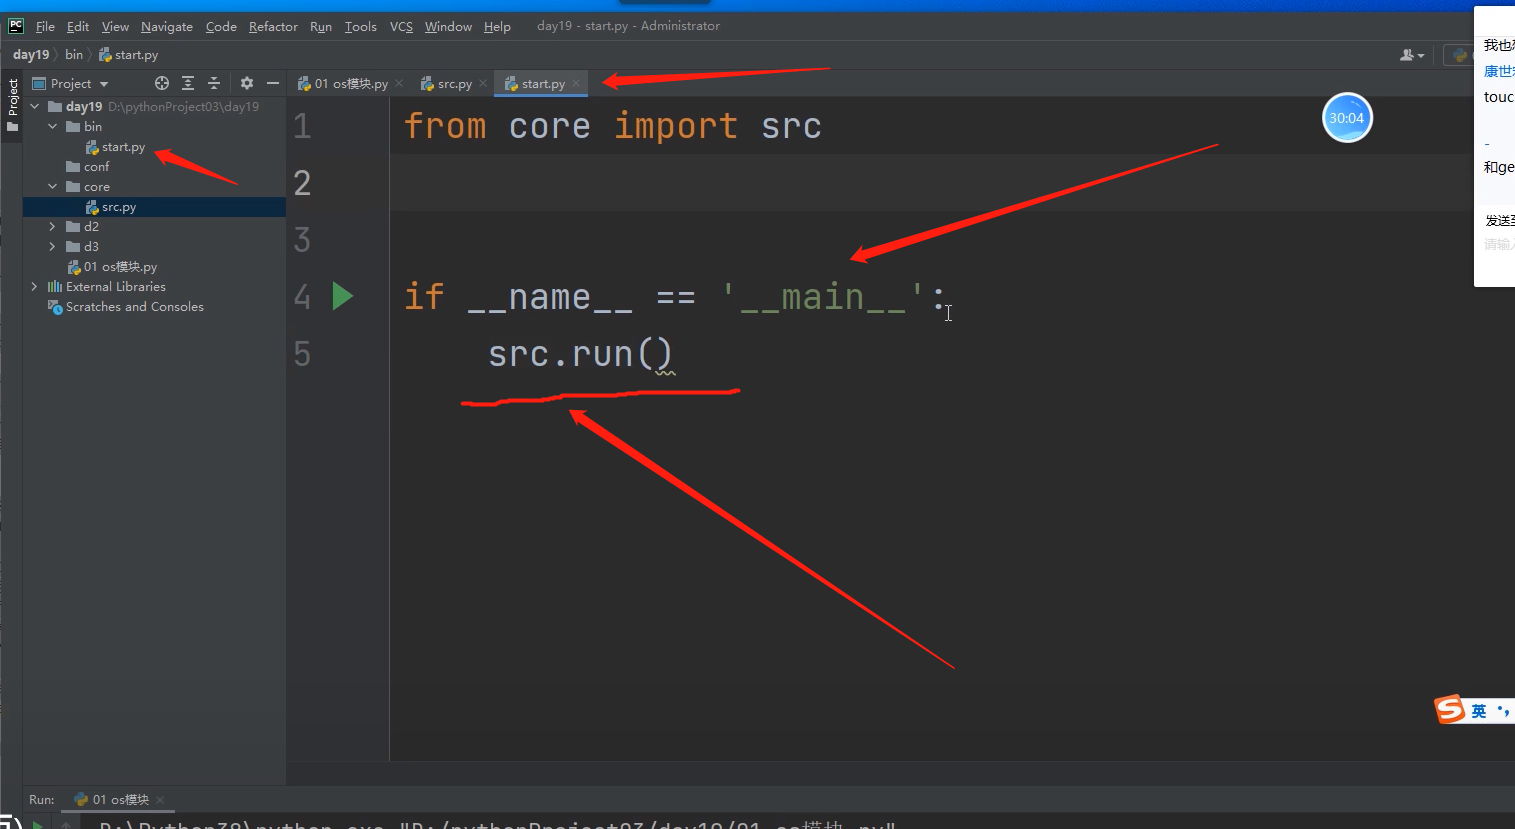Open the Window menu
This screenshot has width=1515, height=829.
[448, 26]
